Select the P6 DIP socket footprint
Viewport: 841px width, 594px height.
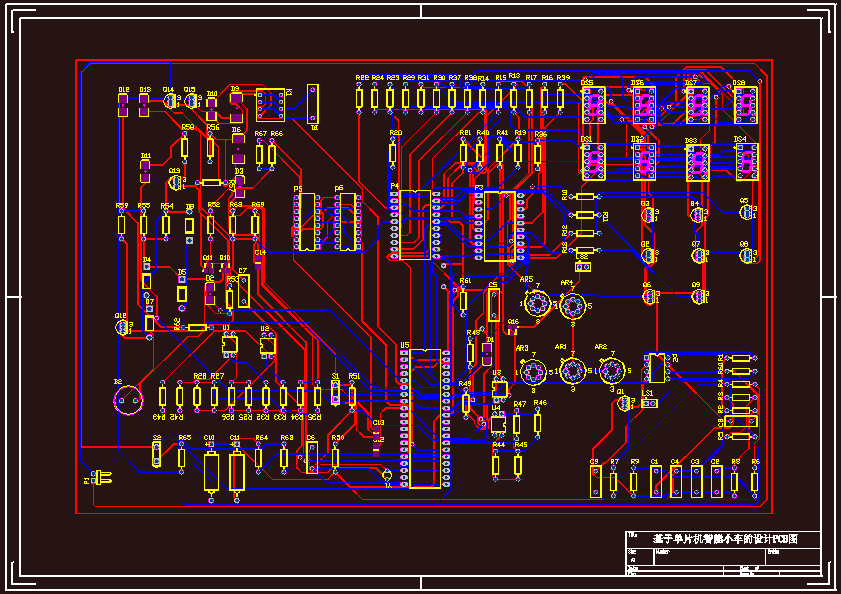[348, 222]
